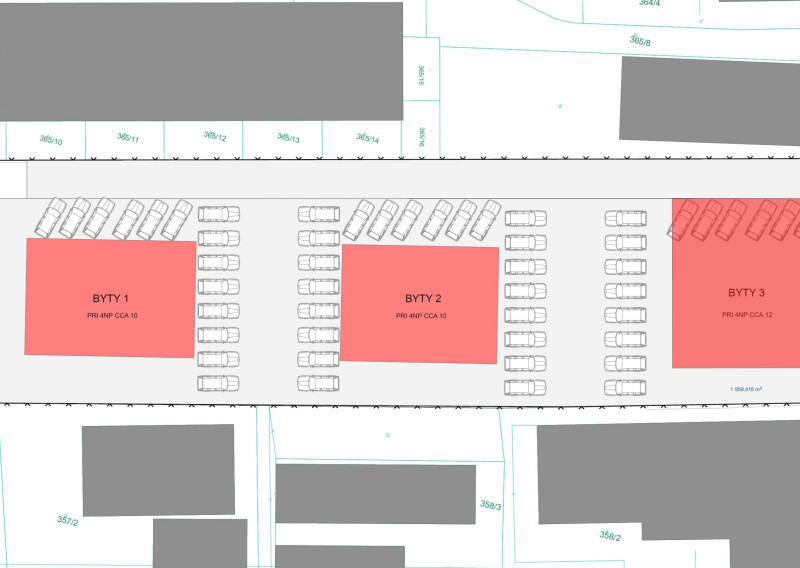Click the vertical parcel label 365/16
Viewport: 800px width, 568px height.
tap(421, 137)
